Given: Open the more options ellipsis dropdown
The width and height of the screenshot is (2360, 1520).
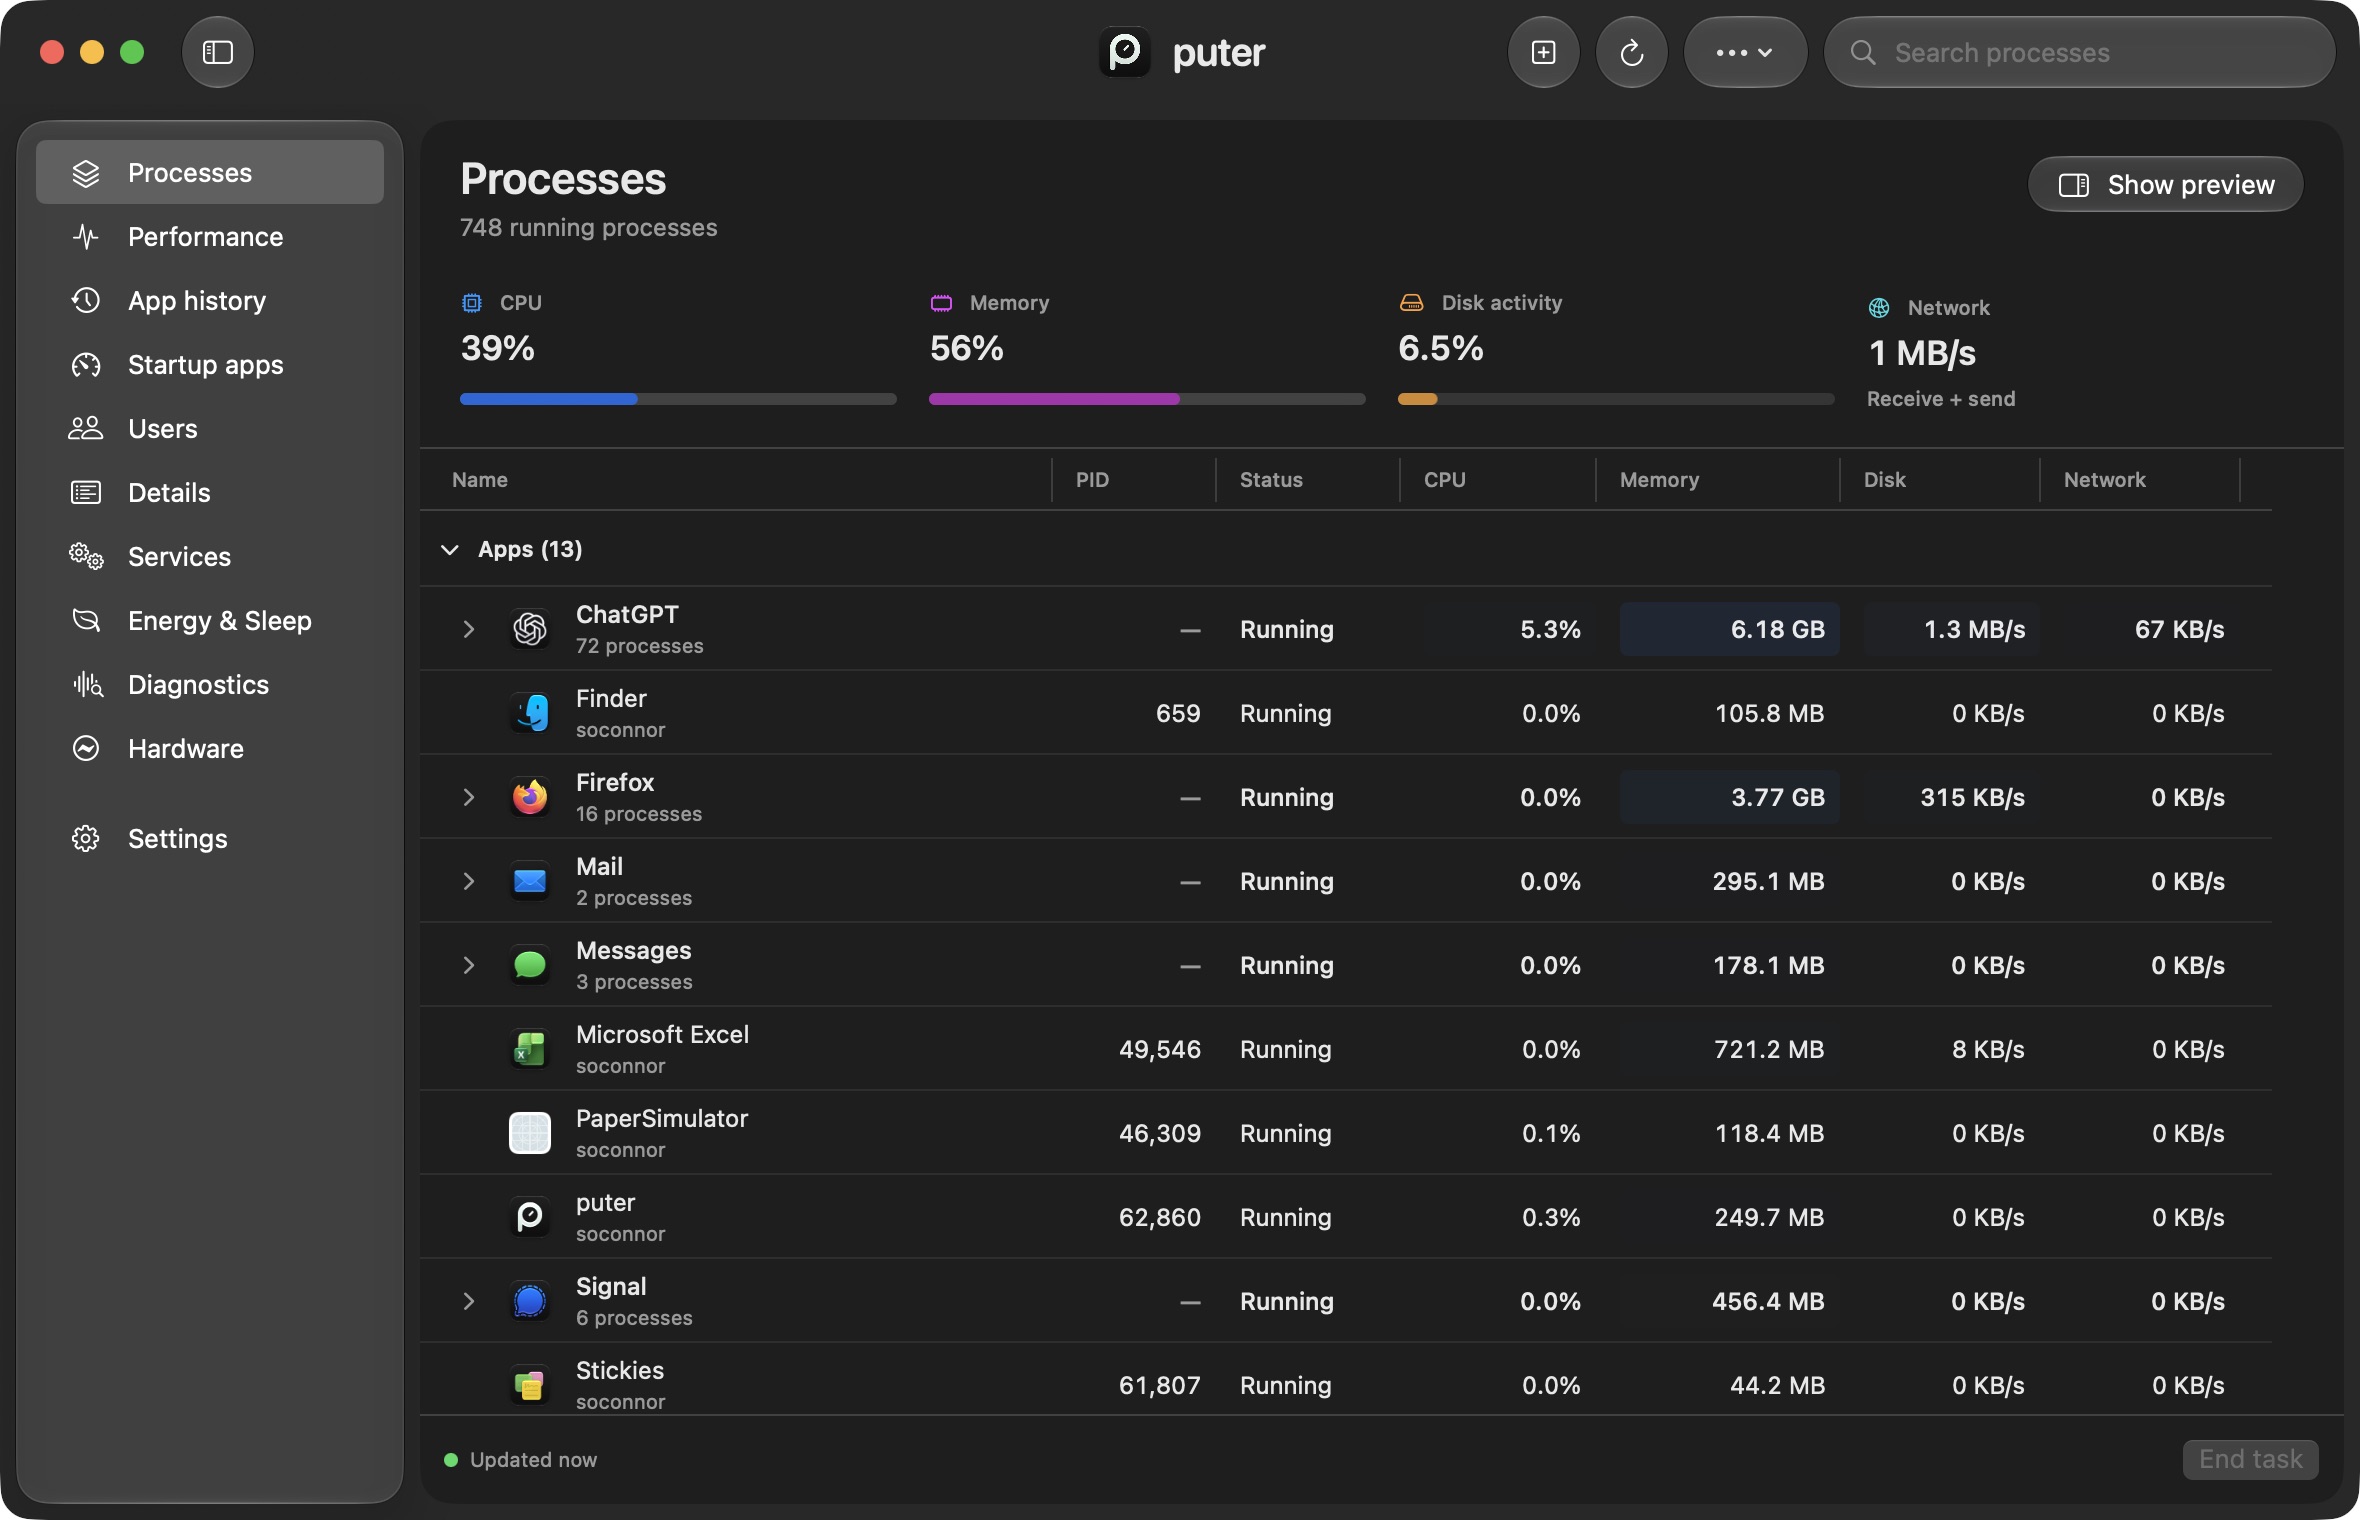Looking at the screenshot, I should coord(1745,52).
